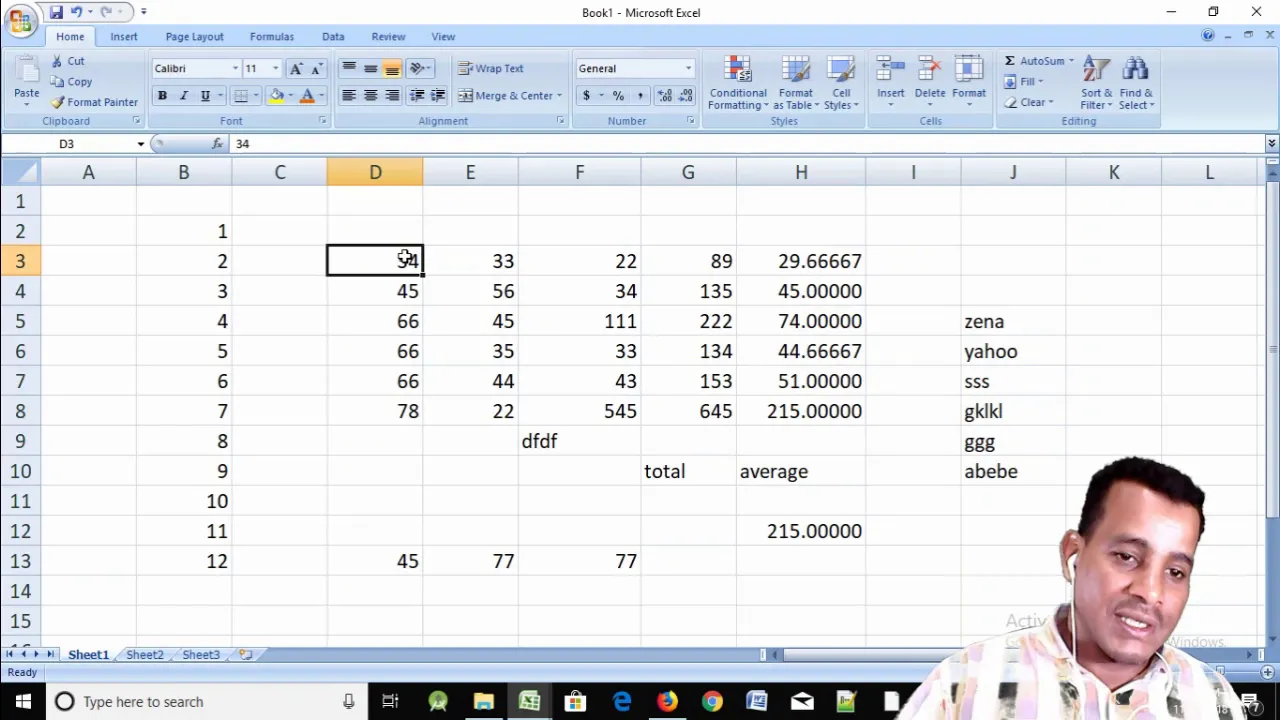Viewport: 1280px width, 720px height.
Task: Toggle Bottom Align
Action: click(x=393, y=68)
